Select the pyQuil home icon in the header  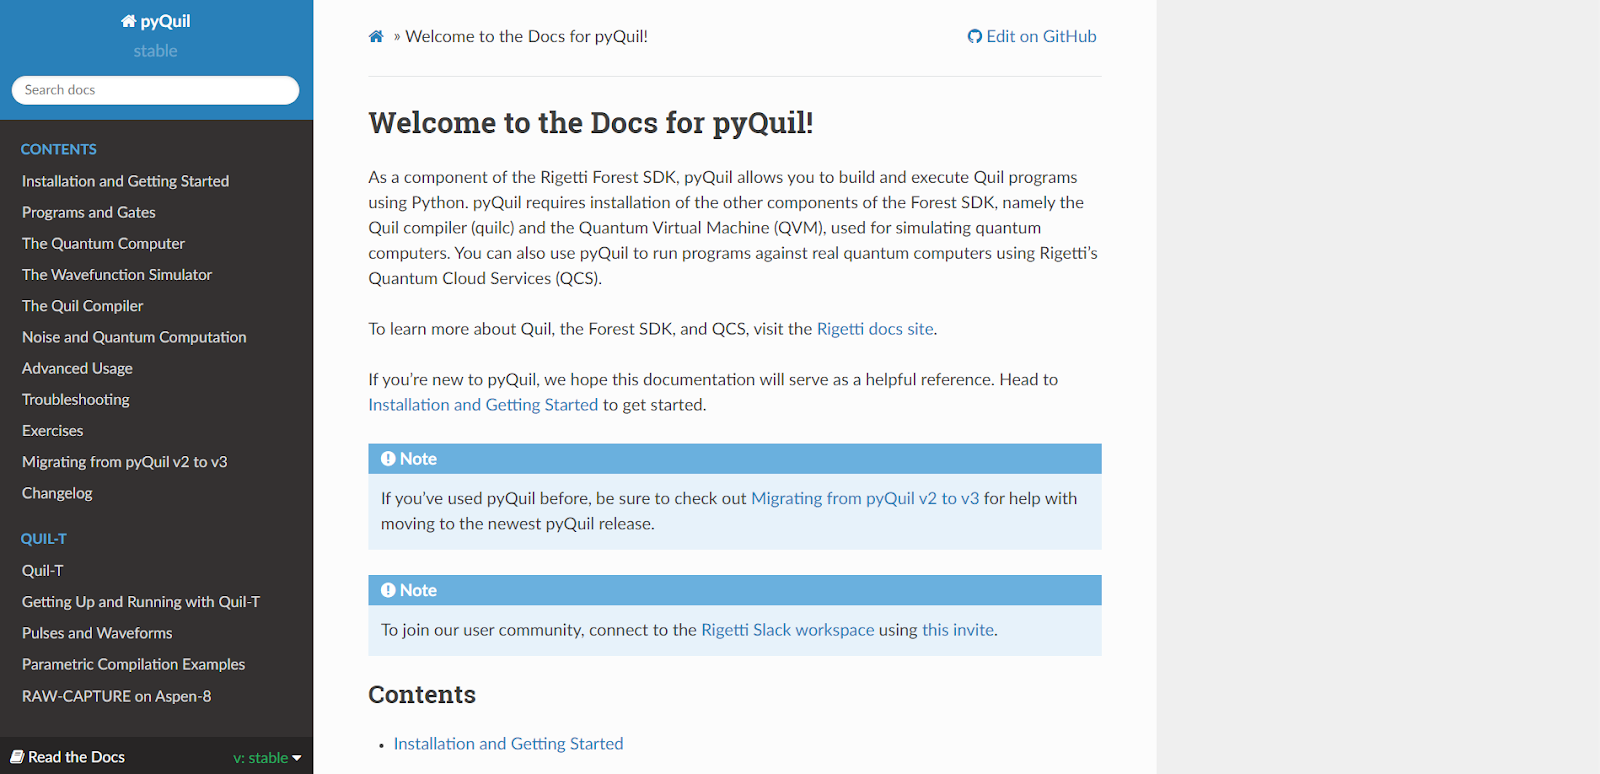coord(128,20)
